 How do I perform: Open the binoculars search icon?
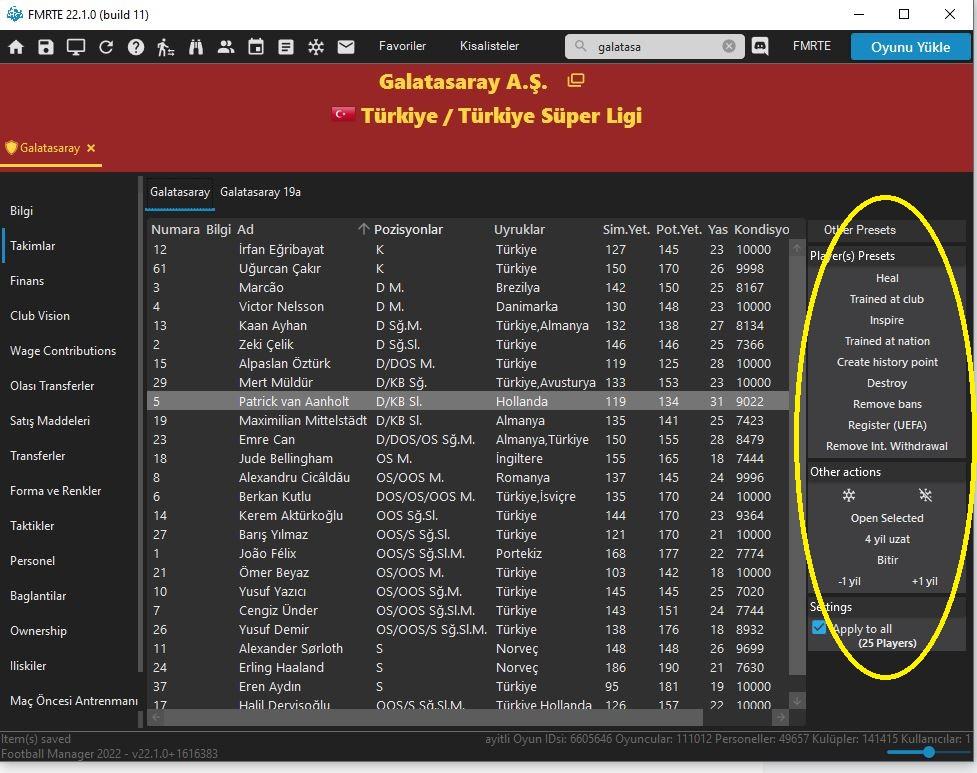[196, 47]
